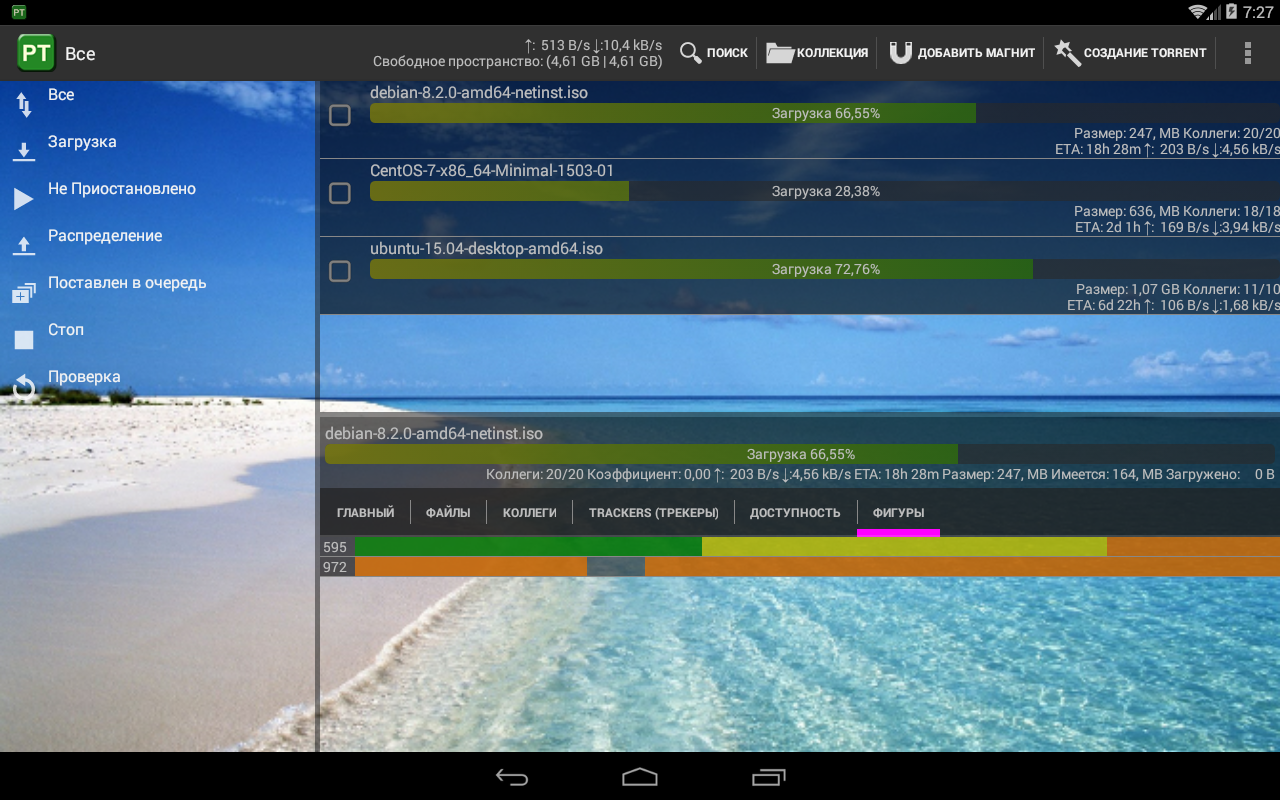Tap the battery status icon
The image size is (1280, 800).
click(1230, 12)
